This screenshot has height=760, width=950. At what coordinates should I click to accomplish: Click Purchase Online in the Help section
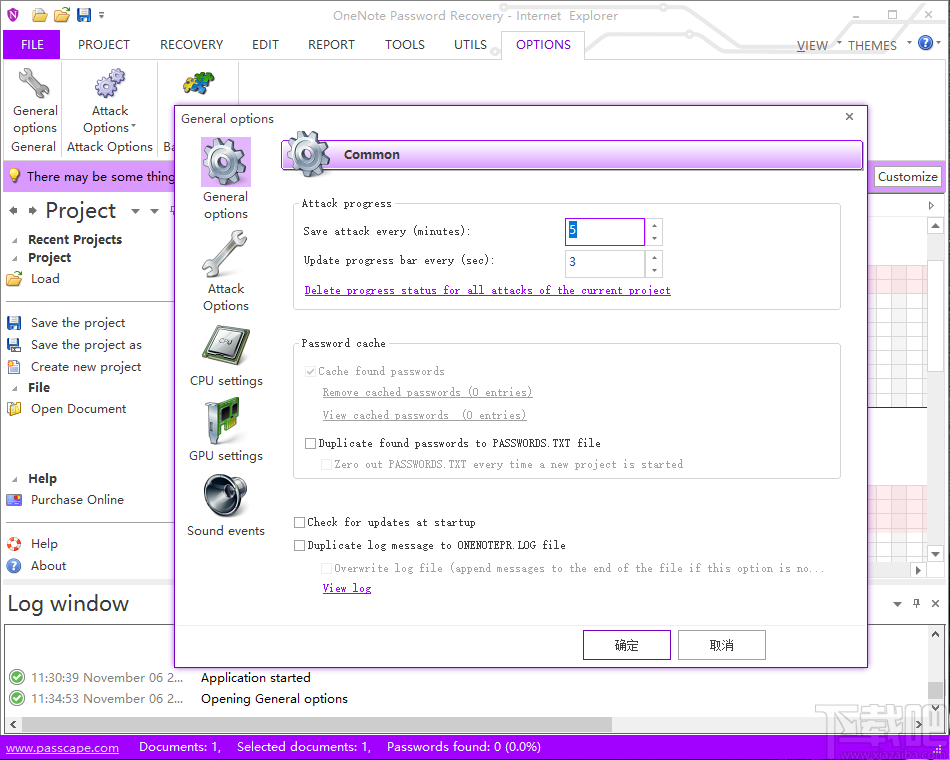pyautogui.click(x=75, y=499)
